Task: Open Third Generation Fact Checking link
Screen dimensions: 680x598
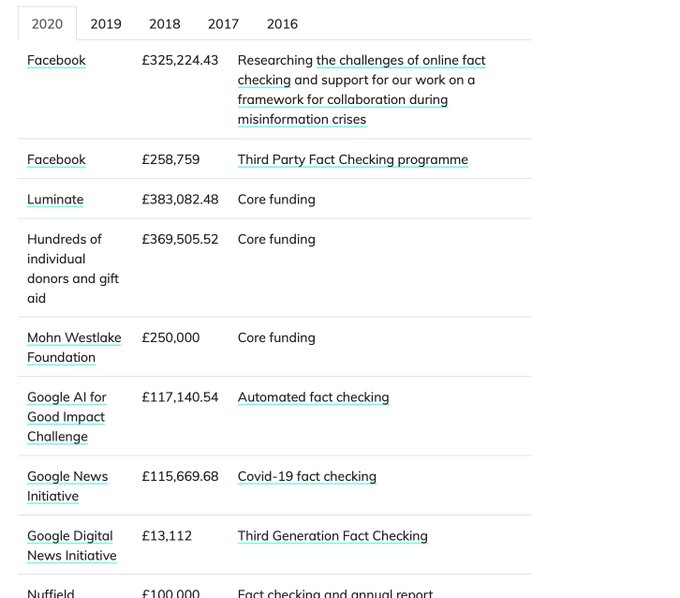Action: coord(333,536)
